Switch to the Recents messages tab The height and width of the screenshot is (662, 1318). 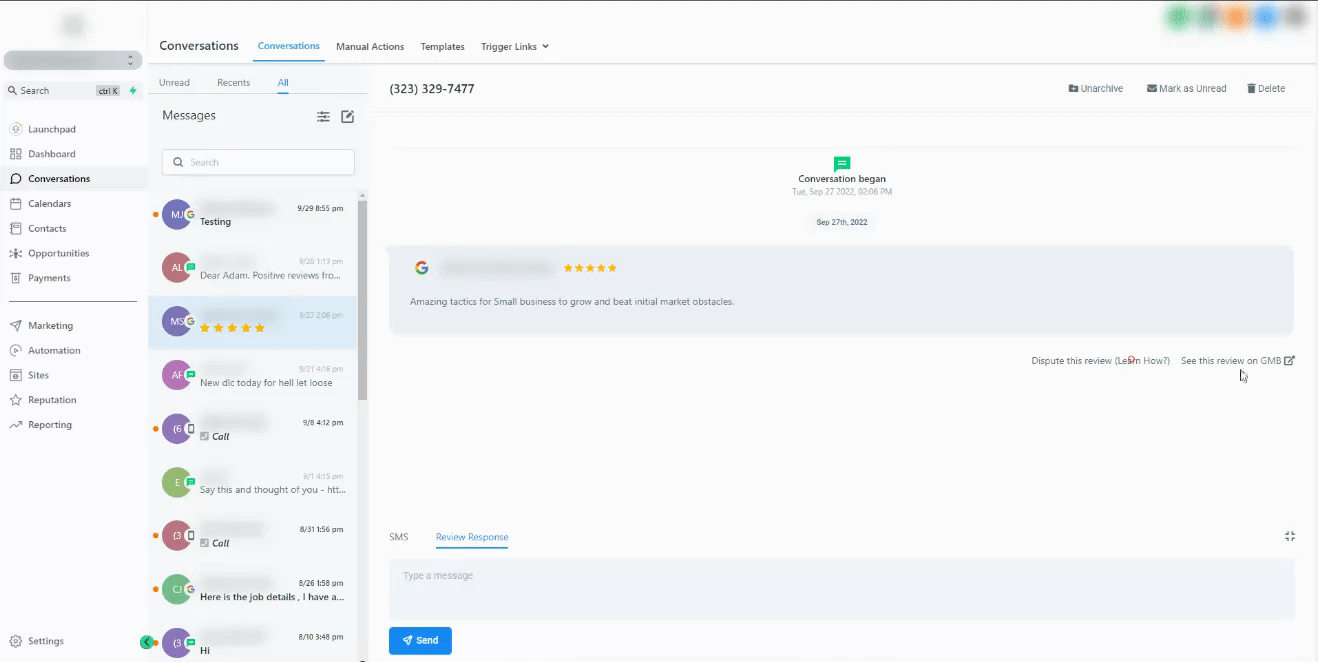[233, 83]
